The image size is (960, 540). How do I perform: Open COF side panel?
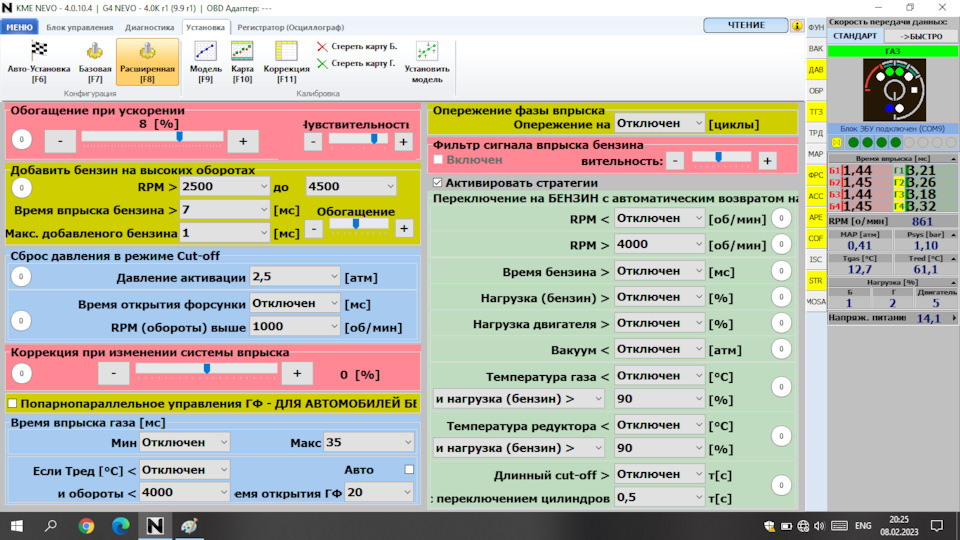[x=816, y=238]
